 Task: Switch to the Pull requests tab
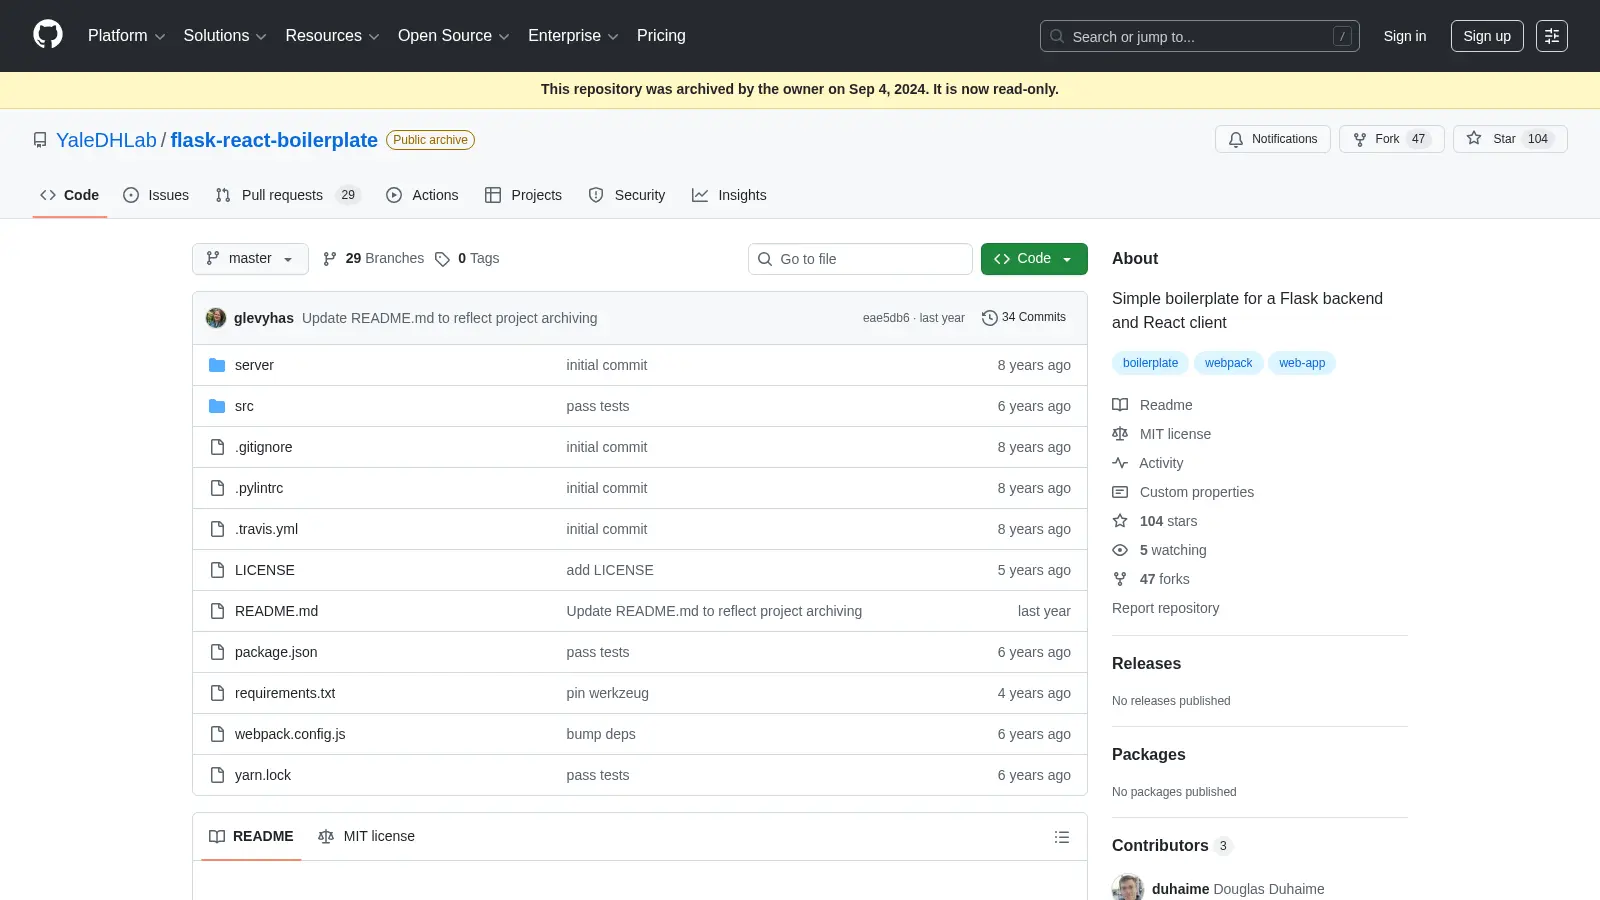pos(287,195)
